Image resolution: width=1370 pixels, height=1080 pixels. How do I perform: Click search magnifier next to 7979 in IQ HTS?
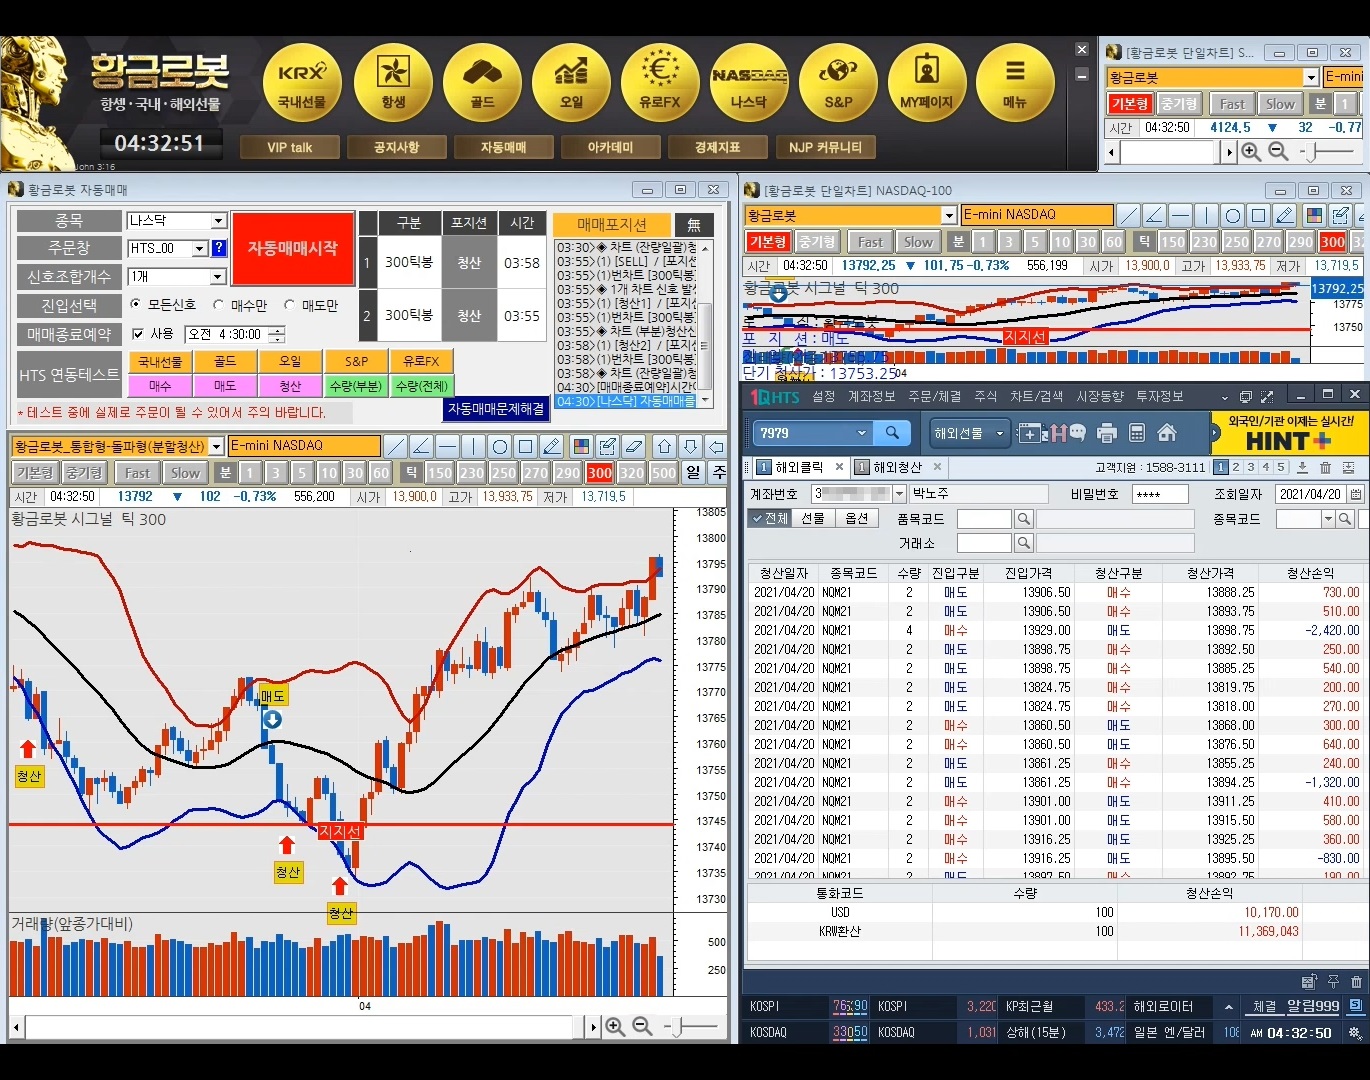click(892, 432)
